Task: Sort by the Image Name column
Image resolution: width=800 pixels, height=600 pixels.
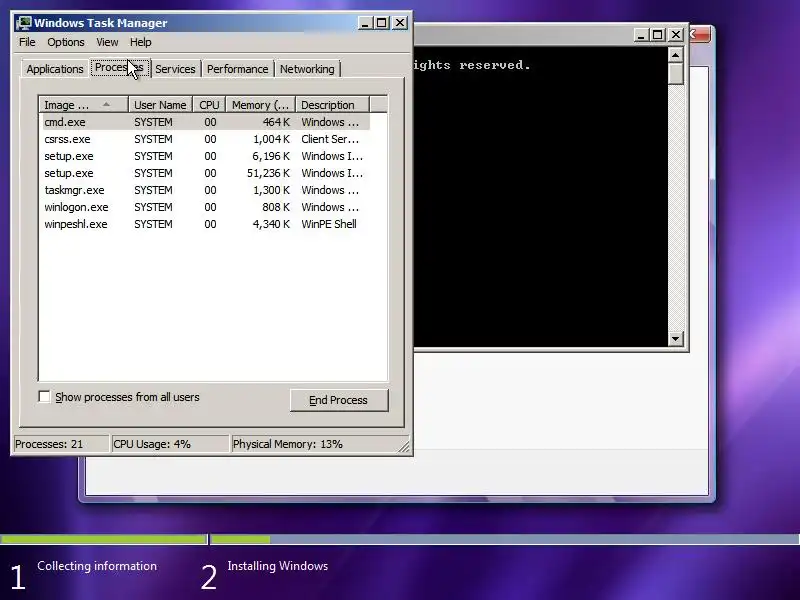Action: click(x=83, y=105)
